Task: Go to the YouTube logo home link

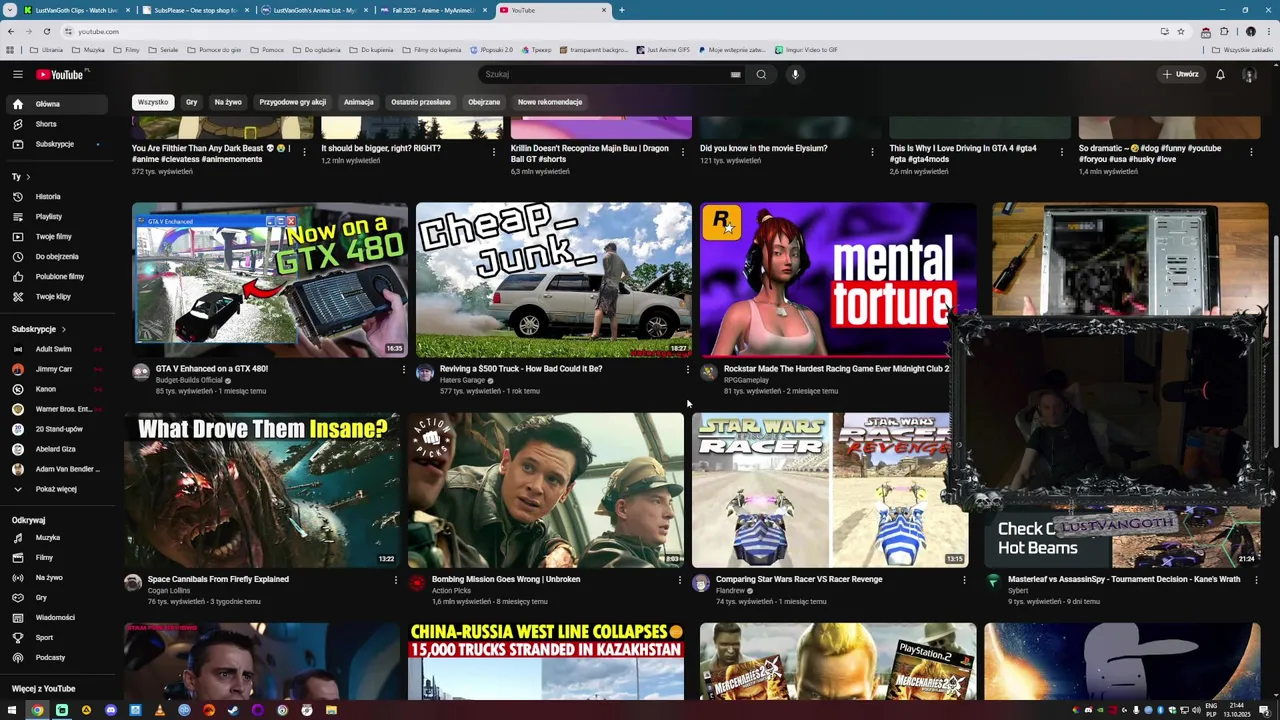Action: (x=62, y=74)
